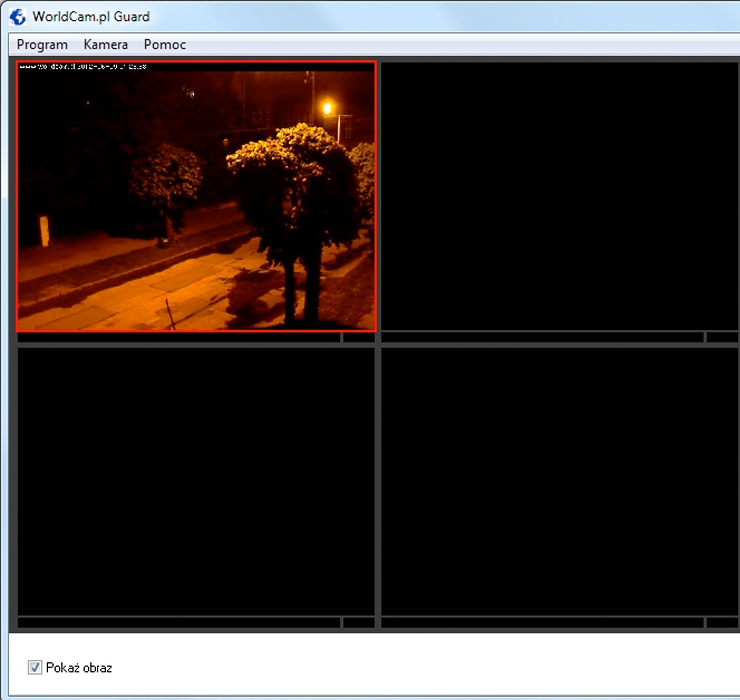
Task: Click the Pokaż obraz label text
Action: 79,667
